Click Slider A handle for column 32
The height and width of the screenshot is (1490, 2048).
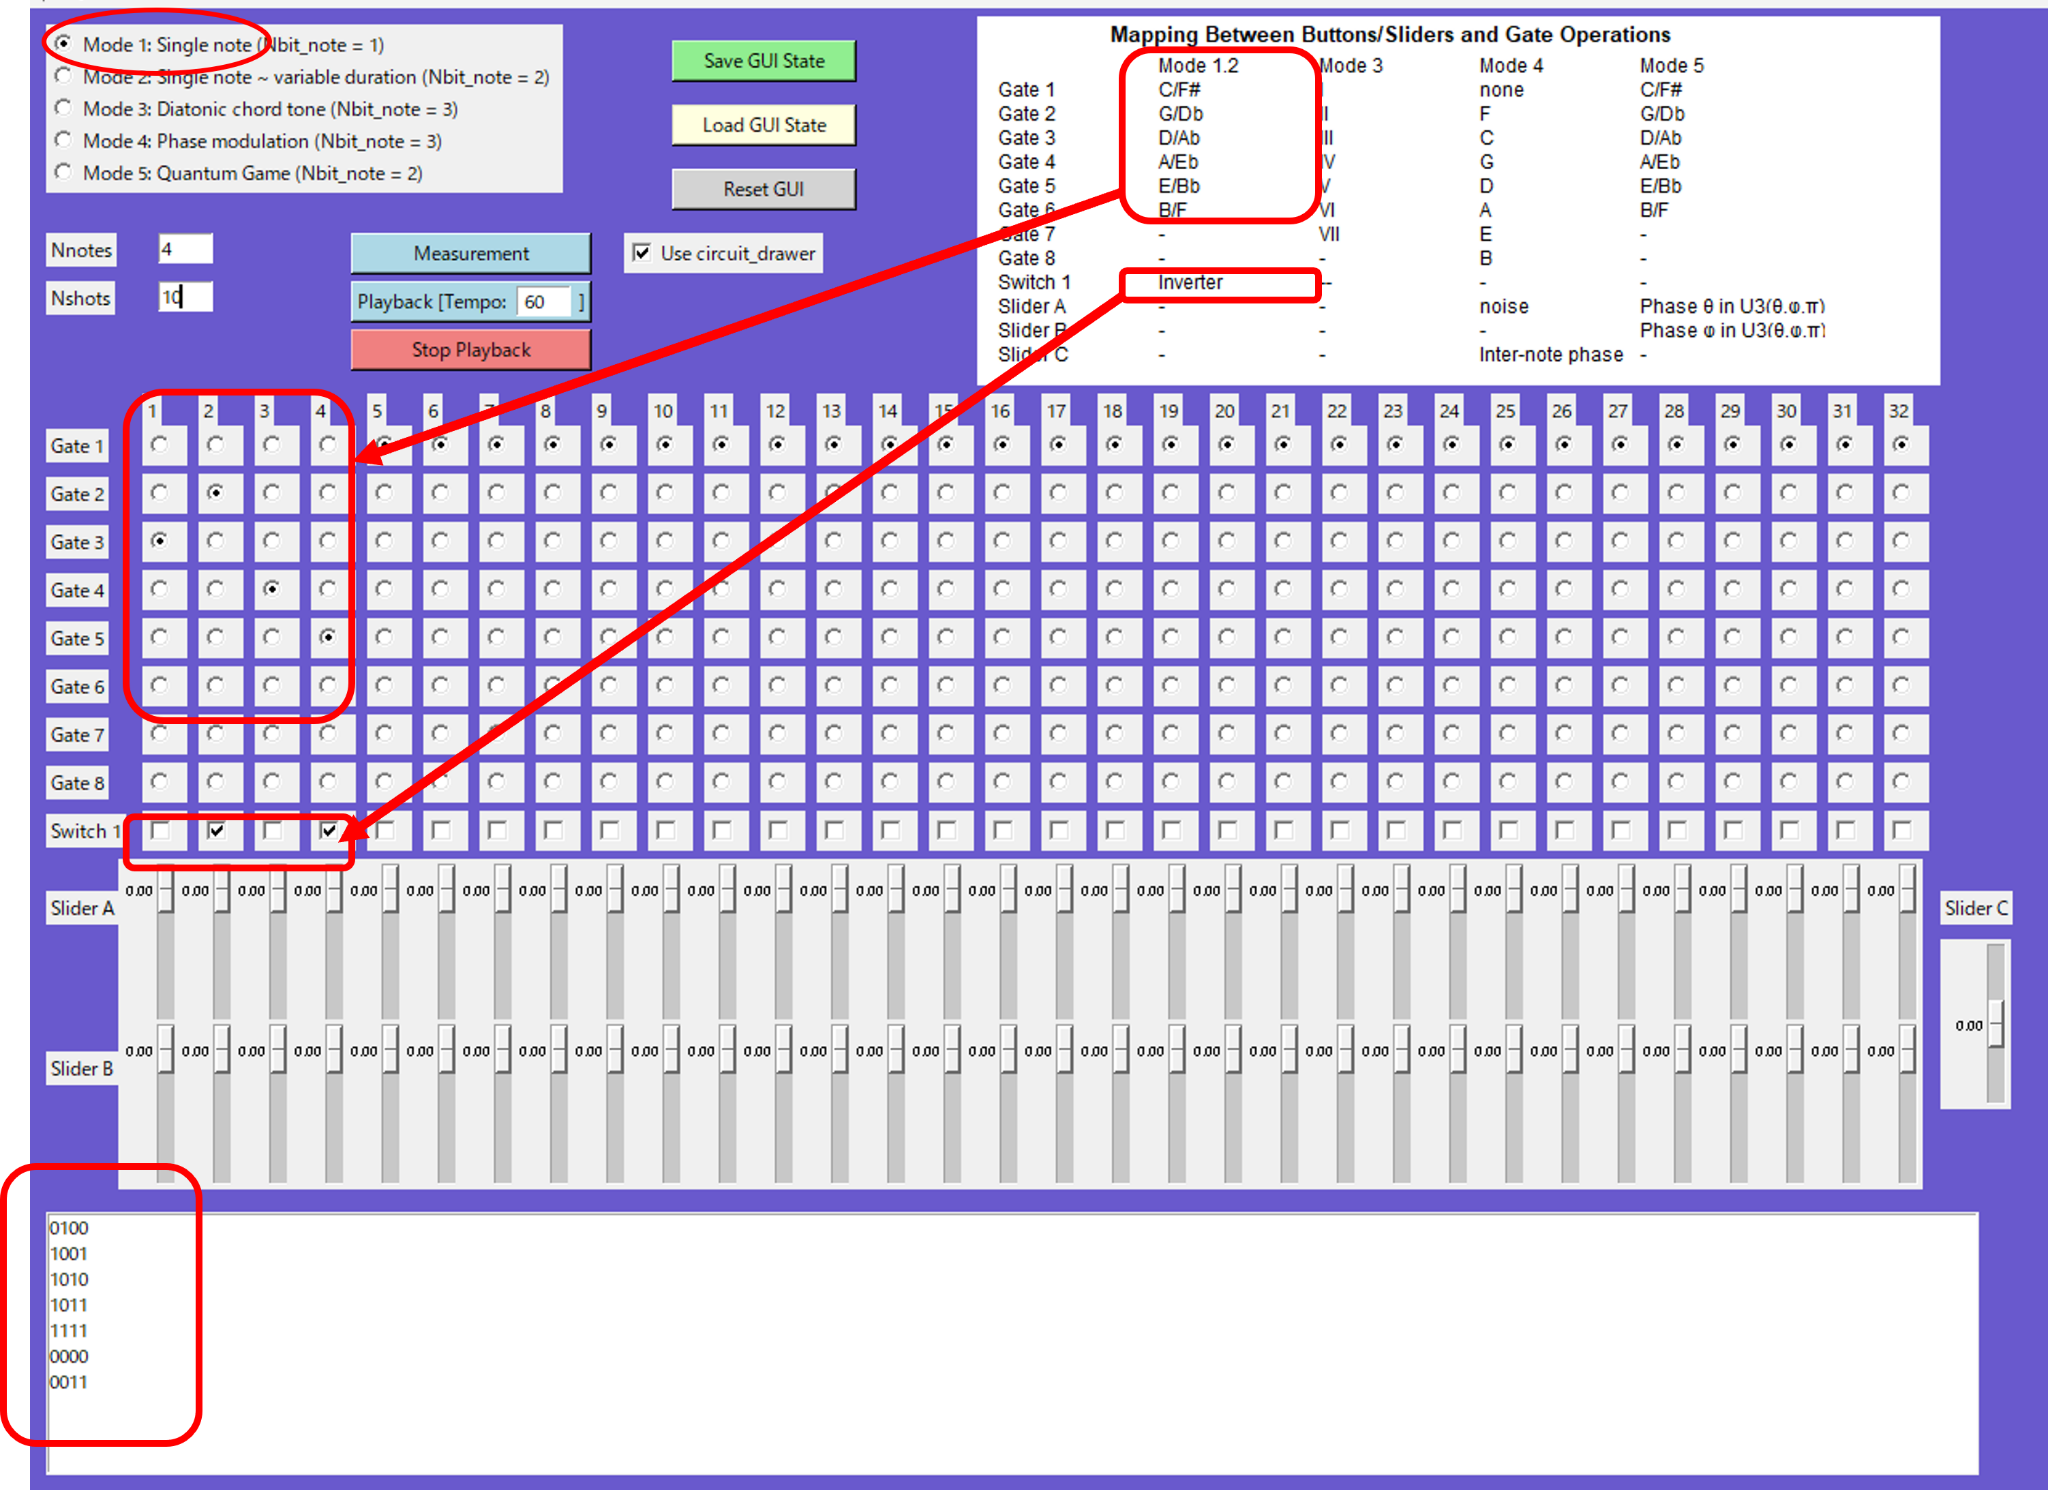click(x=1907, y=889)
